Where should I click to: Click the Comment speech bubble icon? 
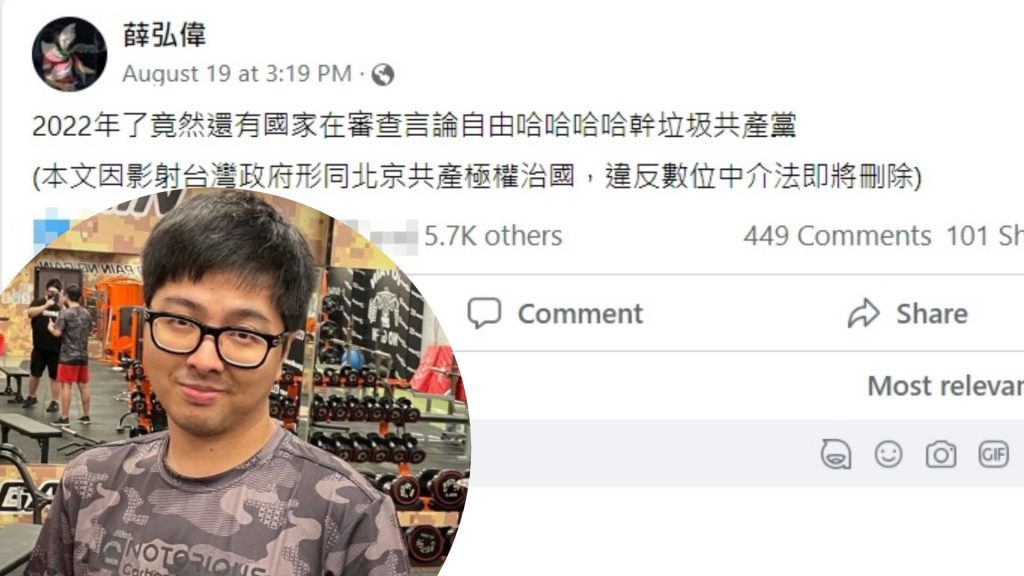(x=485, y=313)
